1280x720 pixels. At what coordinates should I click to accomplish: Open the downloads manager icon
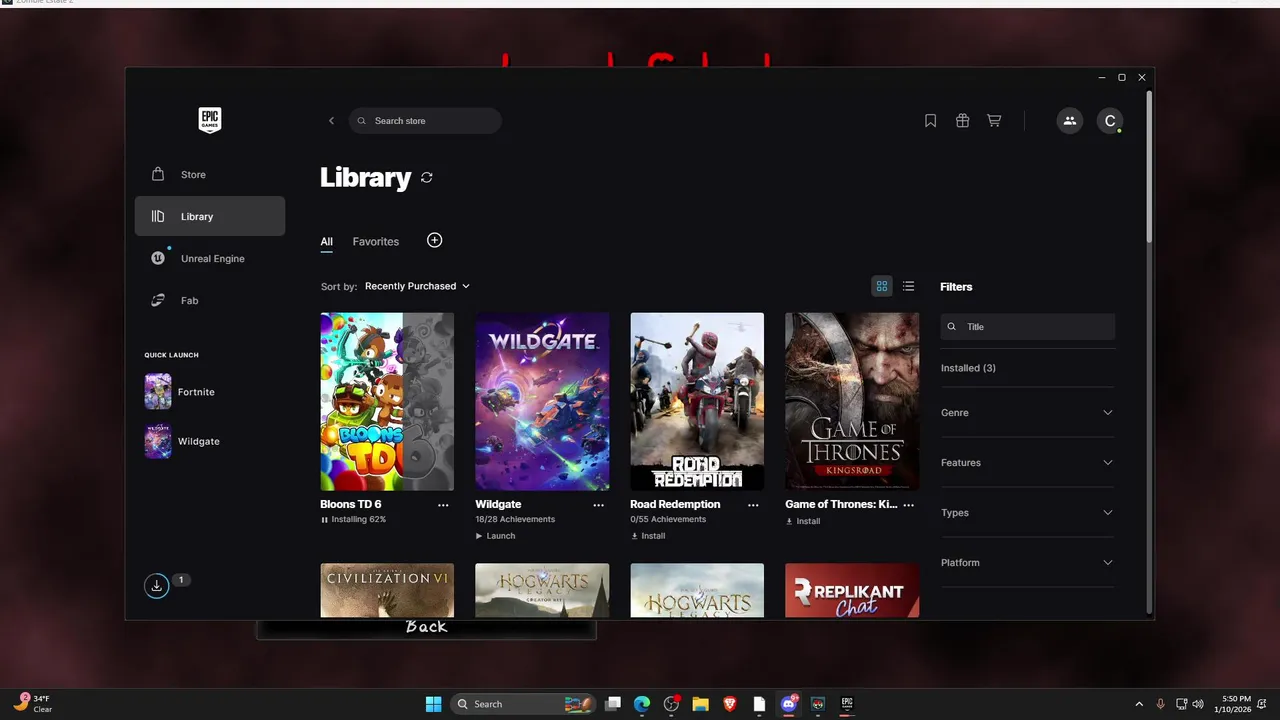pyautogui.click(x=156, y=586)
